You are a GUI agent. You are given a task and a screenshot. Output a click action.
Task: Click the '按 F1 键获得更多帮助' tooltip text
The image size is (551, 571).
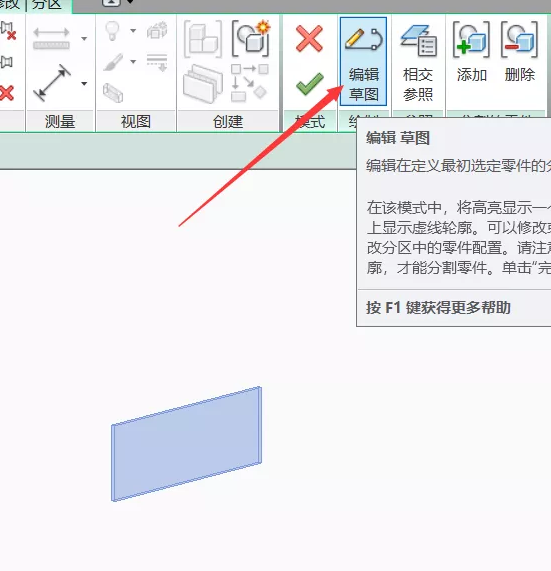click(x=438, y=308)
